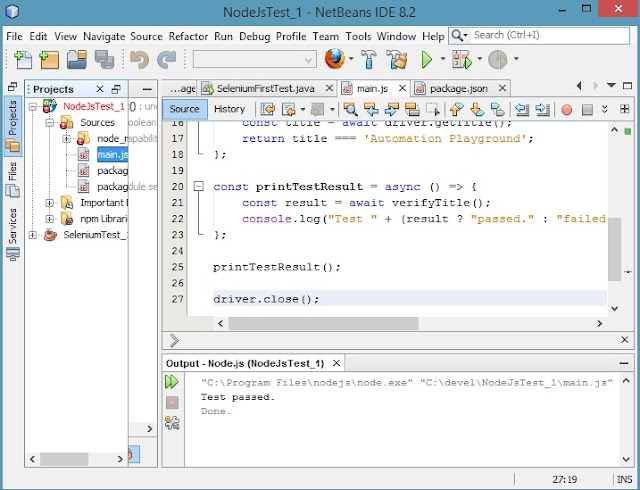Show the editor documents list arrow
The height and width of the screenshot is (490, 640).
click(611, 85)
